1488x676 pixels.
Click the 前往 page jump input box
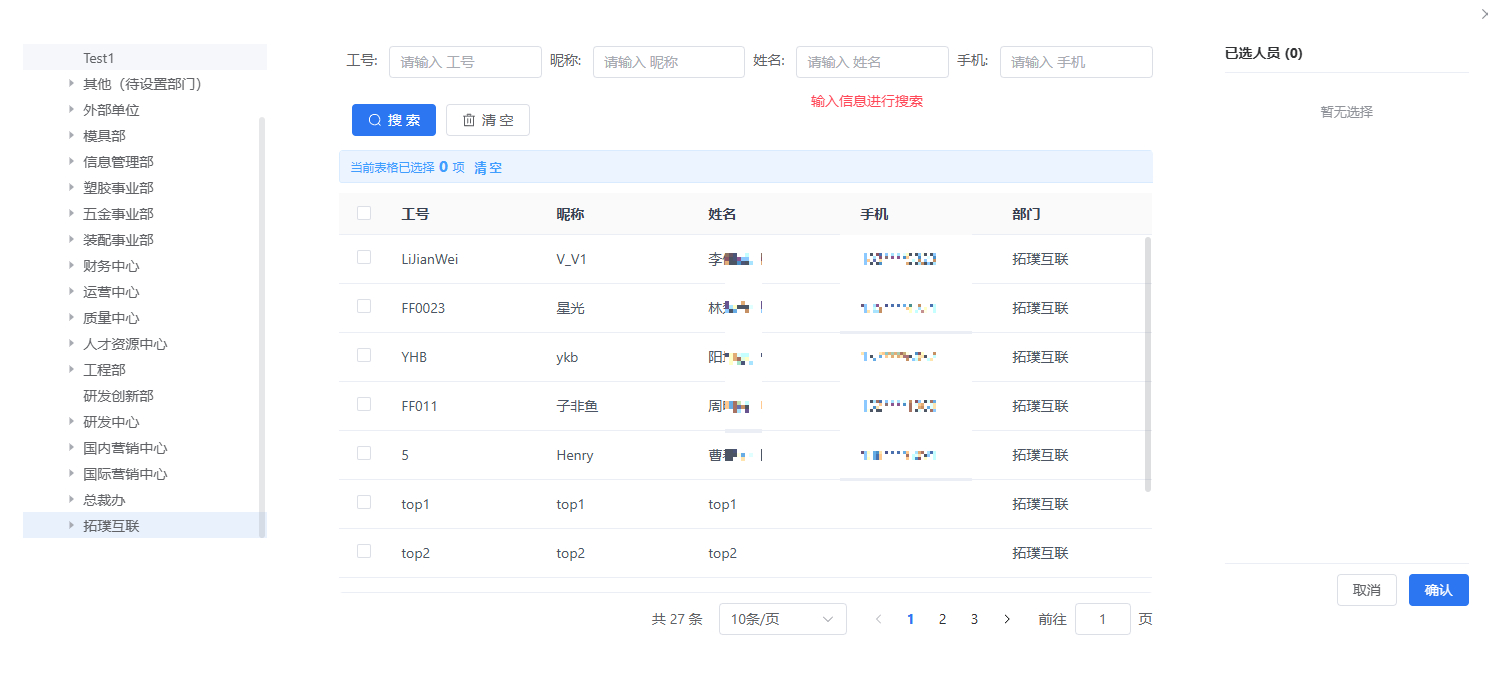tap(1103, 619)
